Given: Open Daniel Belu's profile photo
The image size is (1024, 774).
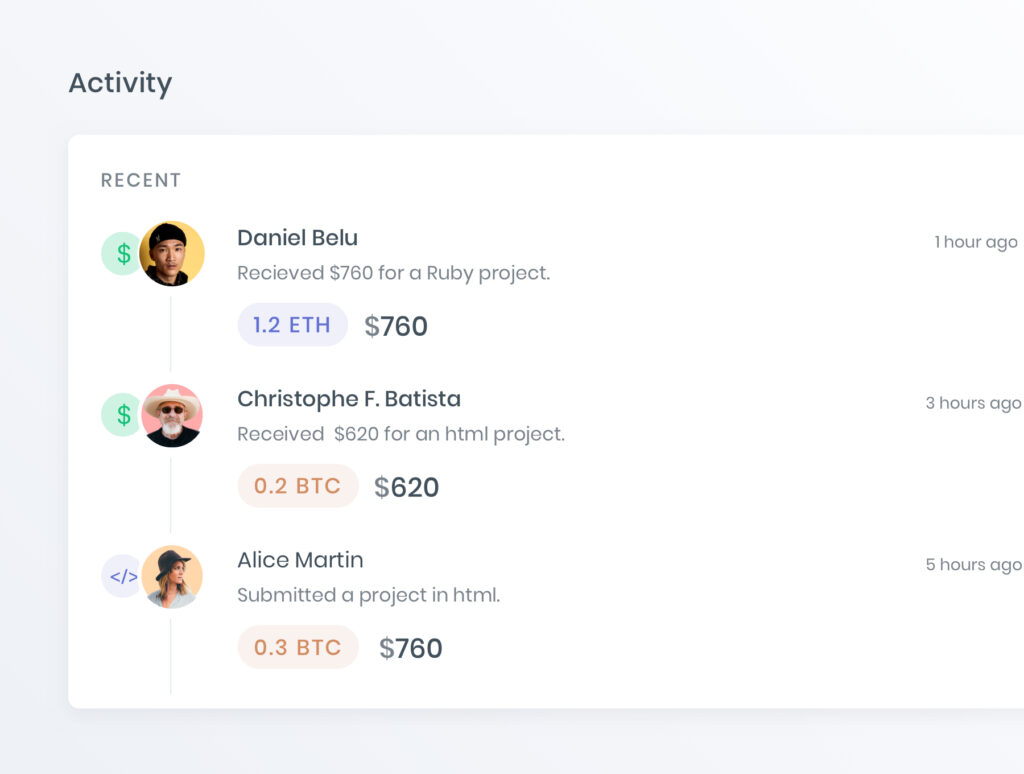Looking at the screenshot, I should tap(172, 254).
